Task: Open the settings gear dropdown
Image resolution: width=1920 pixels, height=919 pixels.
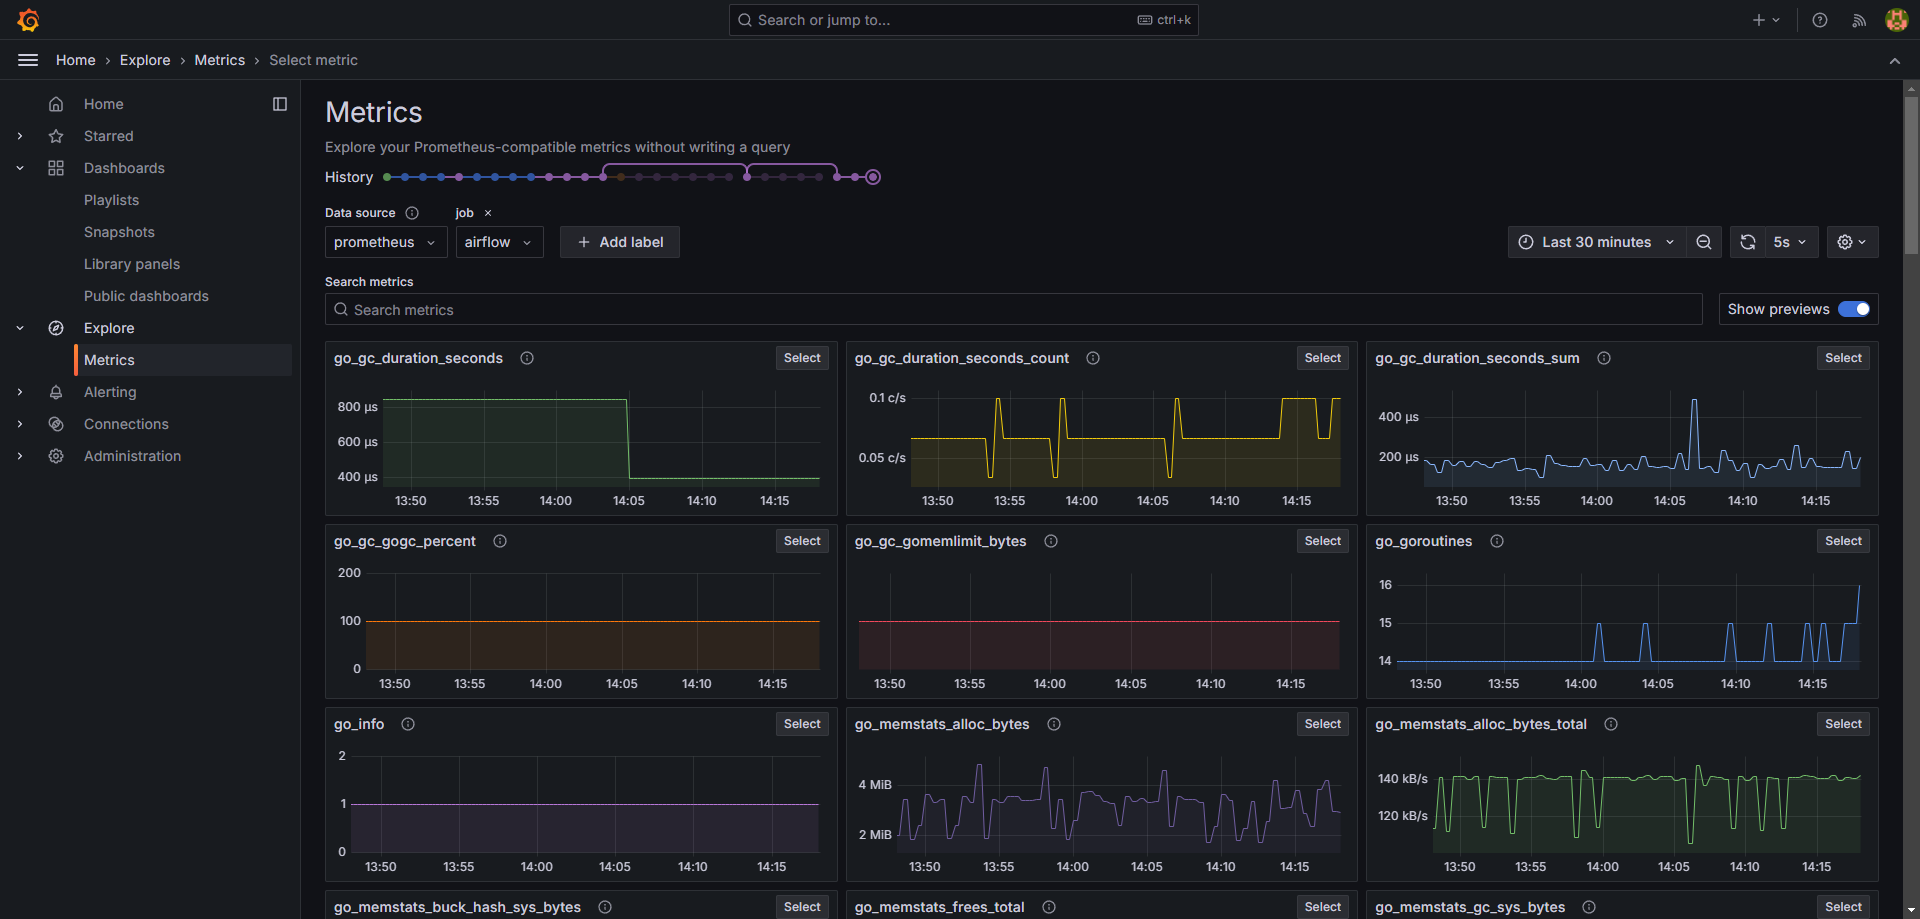Action: pyautogui.click(x=1852, y=242)
